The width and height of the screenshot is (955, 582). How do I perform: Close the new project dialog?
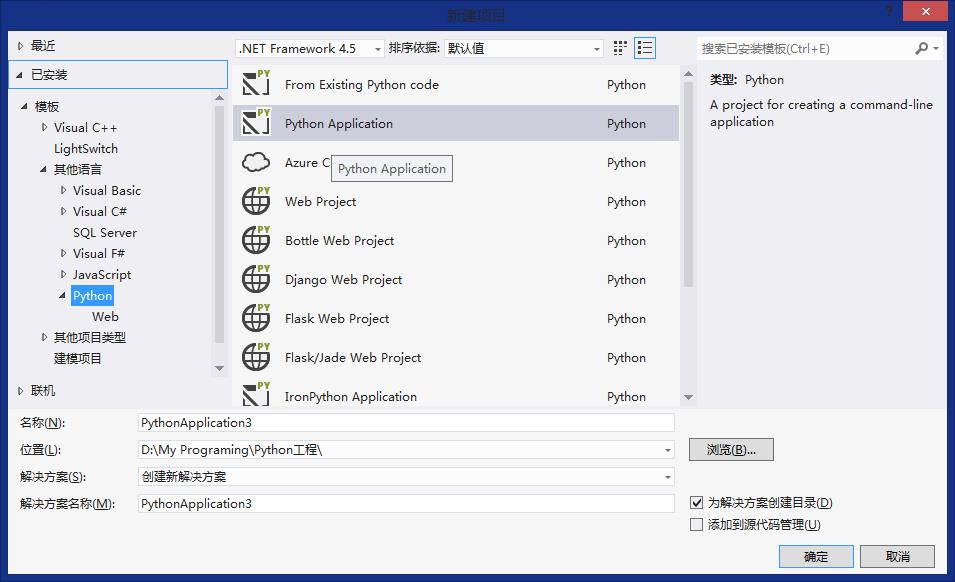click(x=925, y=12)
